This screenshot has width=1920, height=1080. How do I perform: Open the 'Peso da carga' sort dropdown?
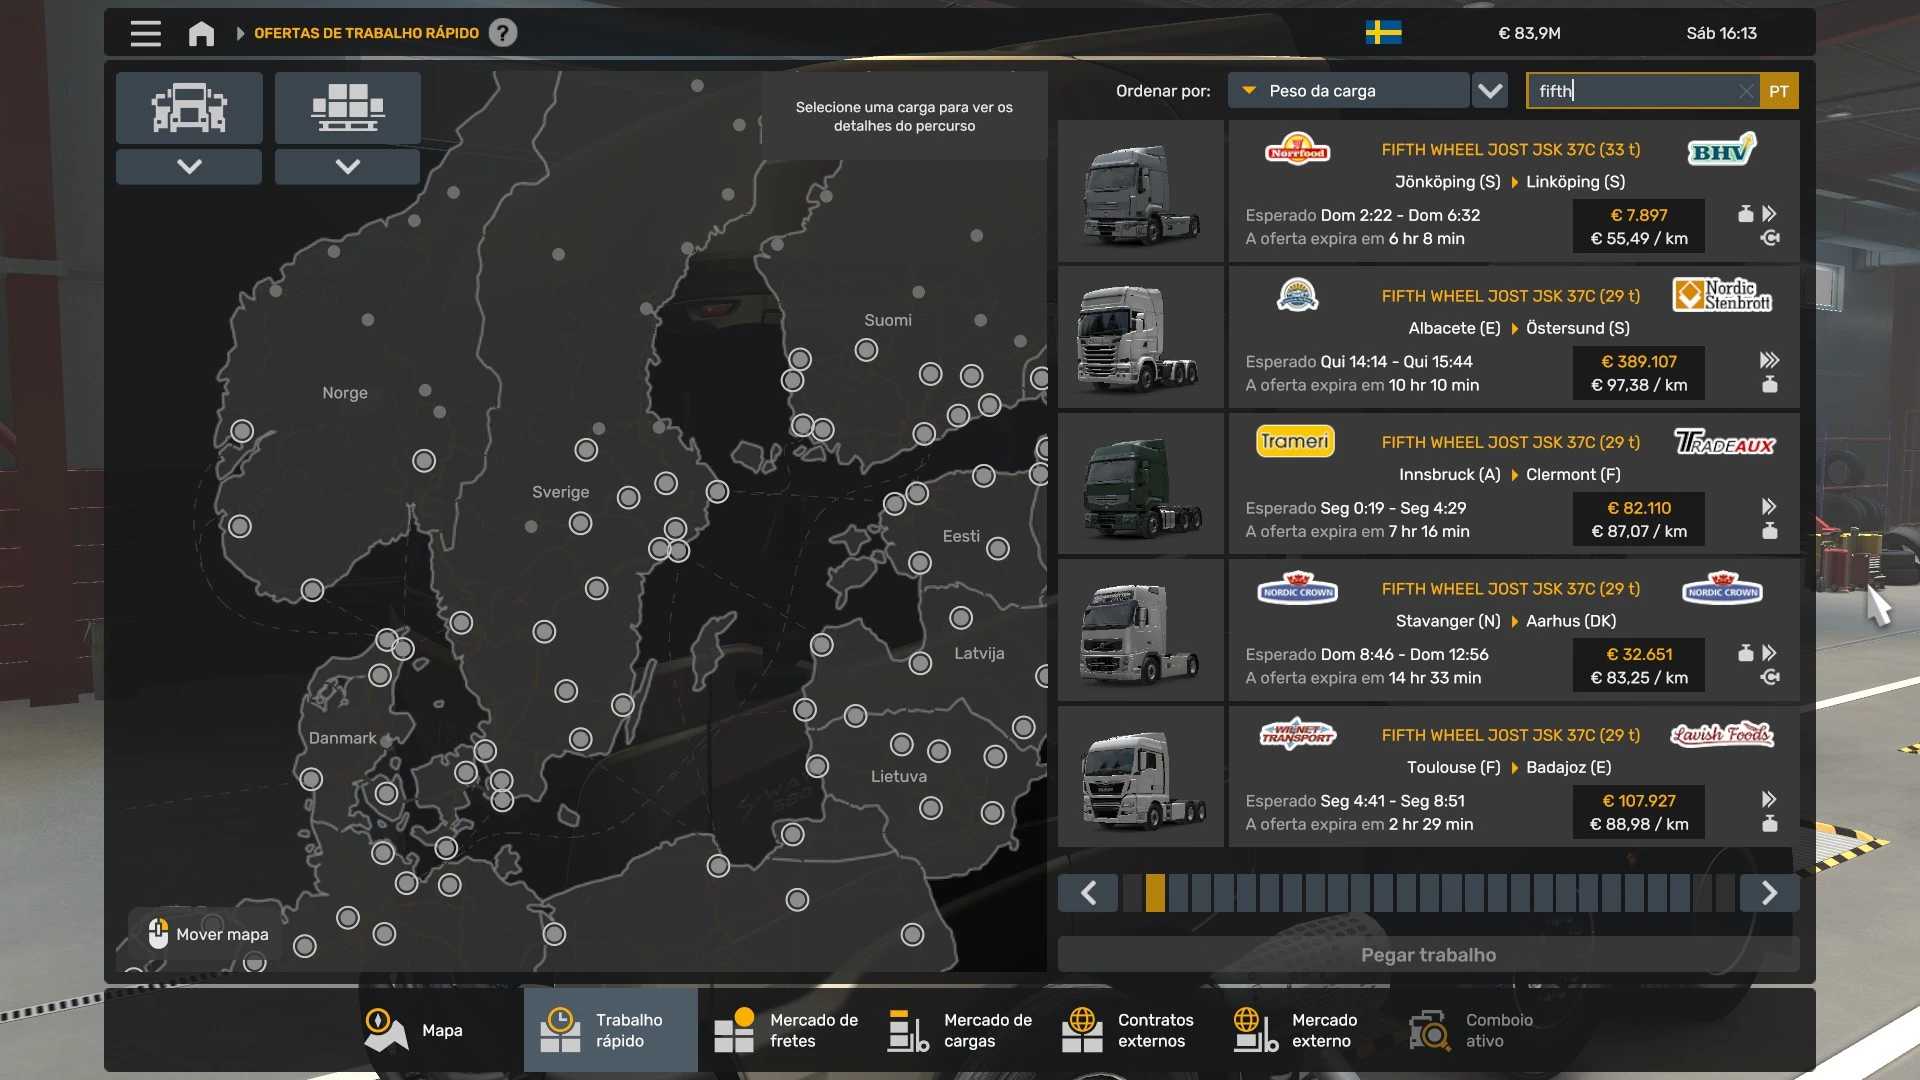click(x=1348, y=91)
